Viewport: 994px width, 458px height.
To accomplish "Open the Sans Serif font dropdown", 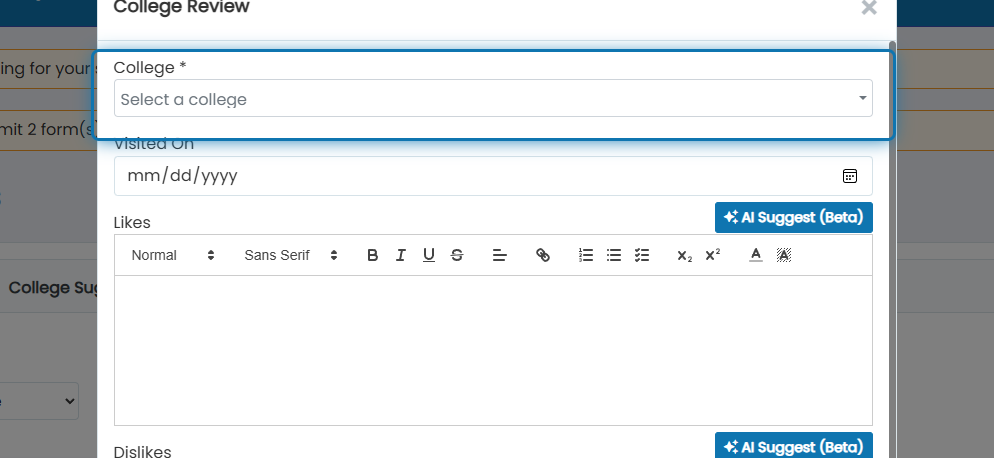I will click(x=291, y=255).
